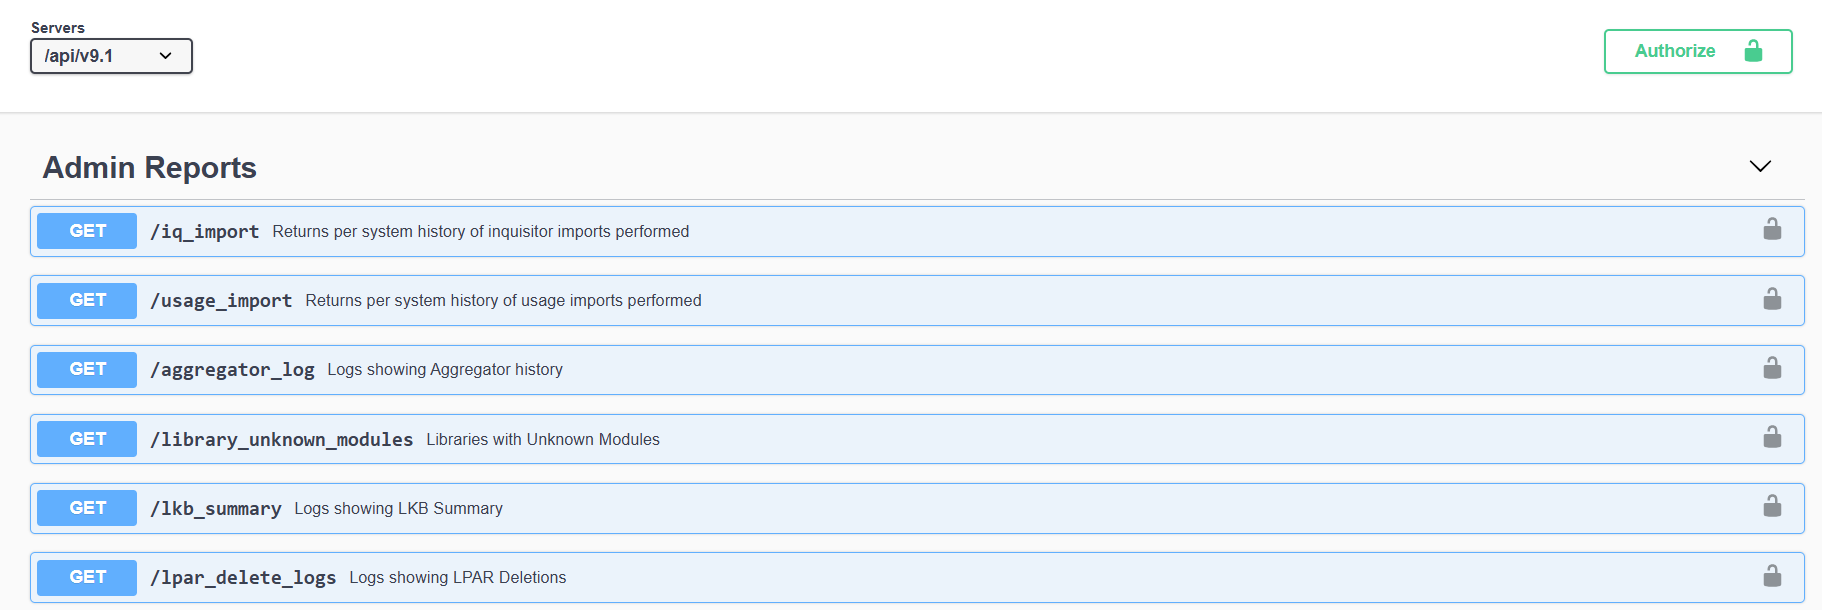Collapse the Admin Reports section chevron
Viewport: 1822px width, 610px height.
pos(1760,166)
